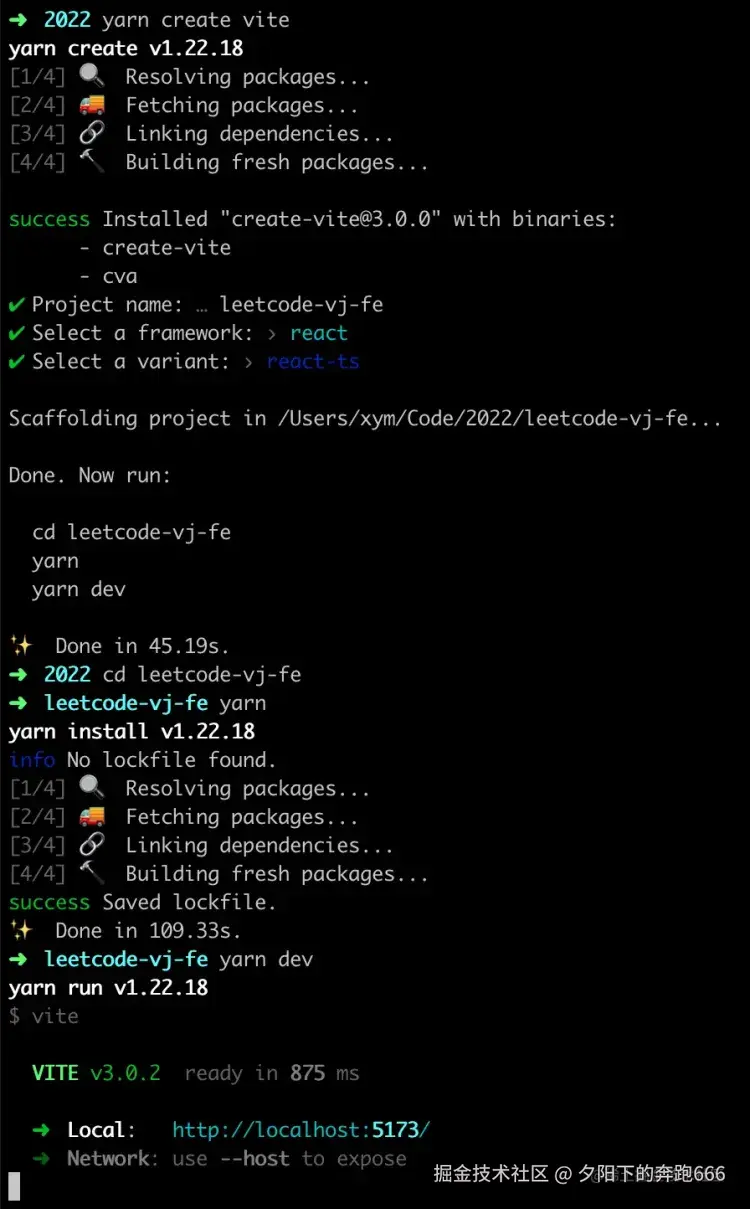Image resolution: width=750 pixels, height=1209 pixels.
Task: Click the chain link emoji under yarn create
Action: [91, 134]
